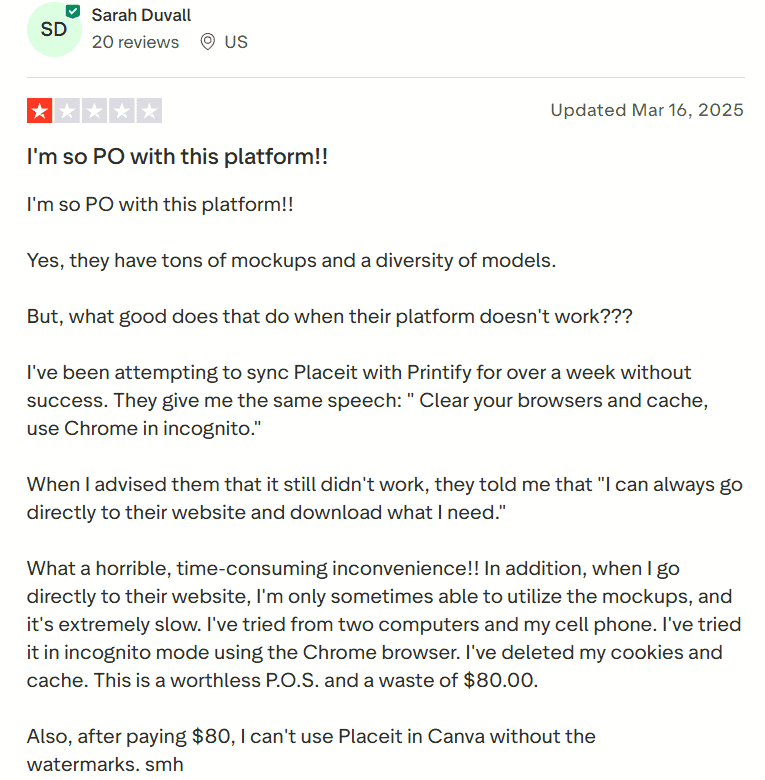Click the fifth grey rating star
Screen dimensions: 765x780
[149, 111]
